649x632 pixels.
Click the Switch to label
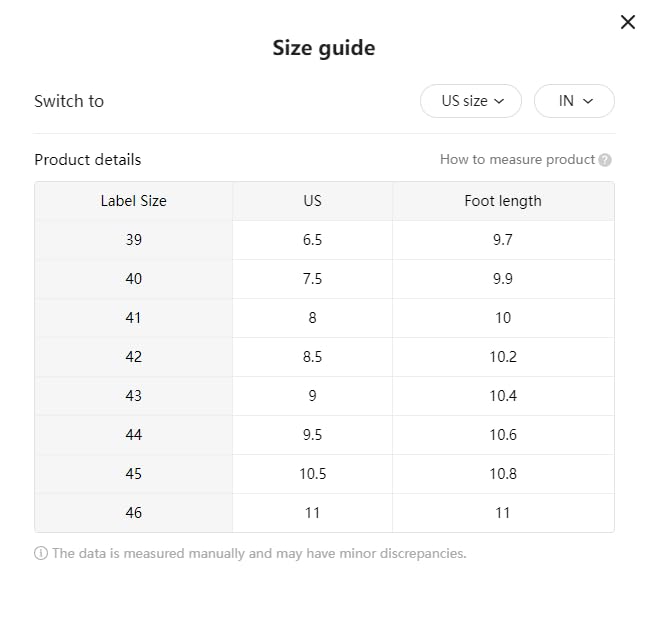[69, 101]
